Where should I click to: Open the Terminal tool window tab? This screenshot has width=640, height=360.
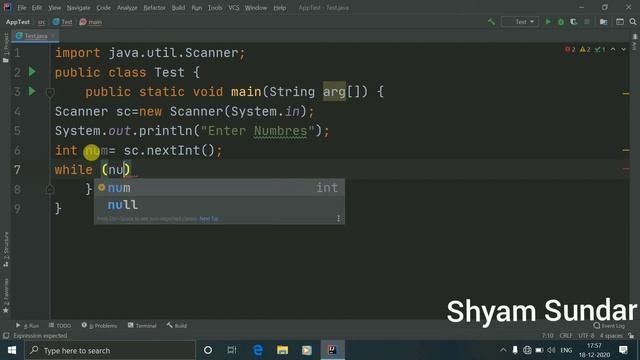click(x=142, y=326)
